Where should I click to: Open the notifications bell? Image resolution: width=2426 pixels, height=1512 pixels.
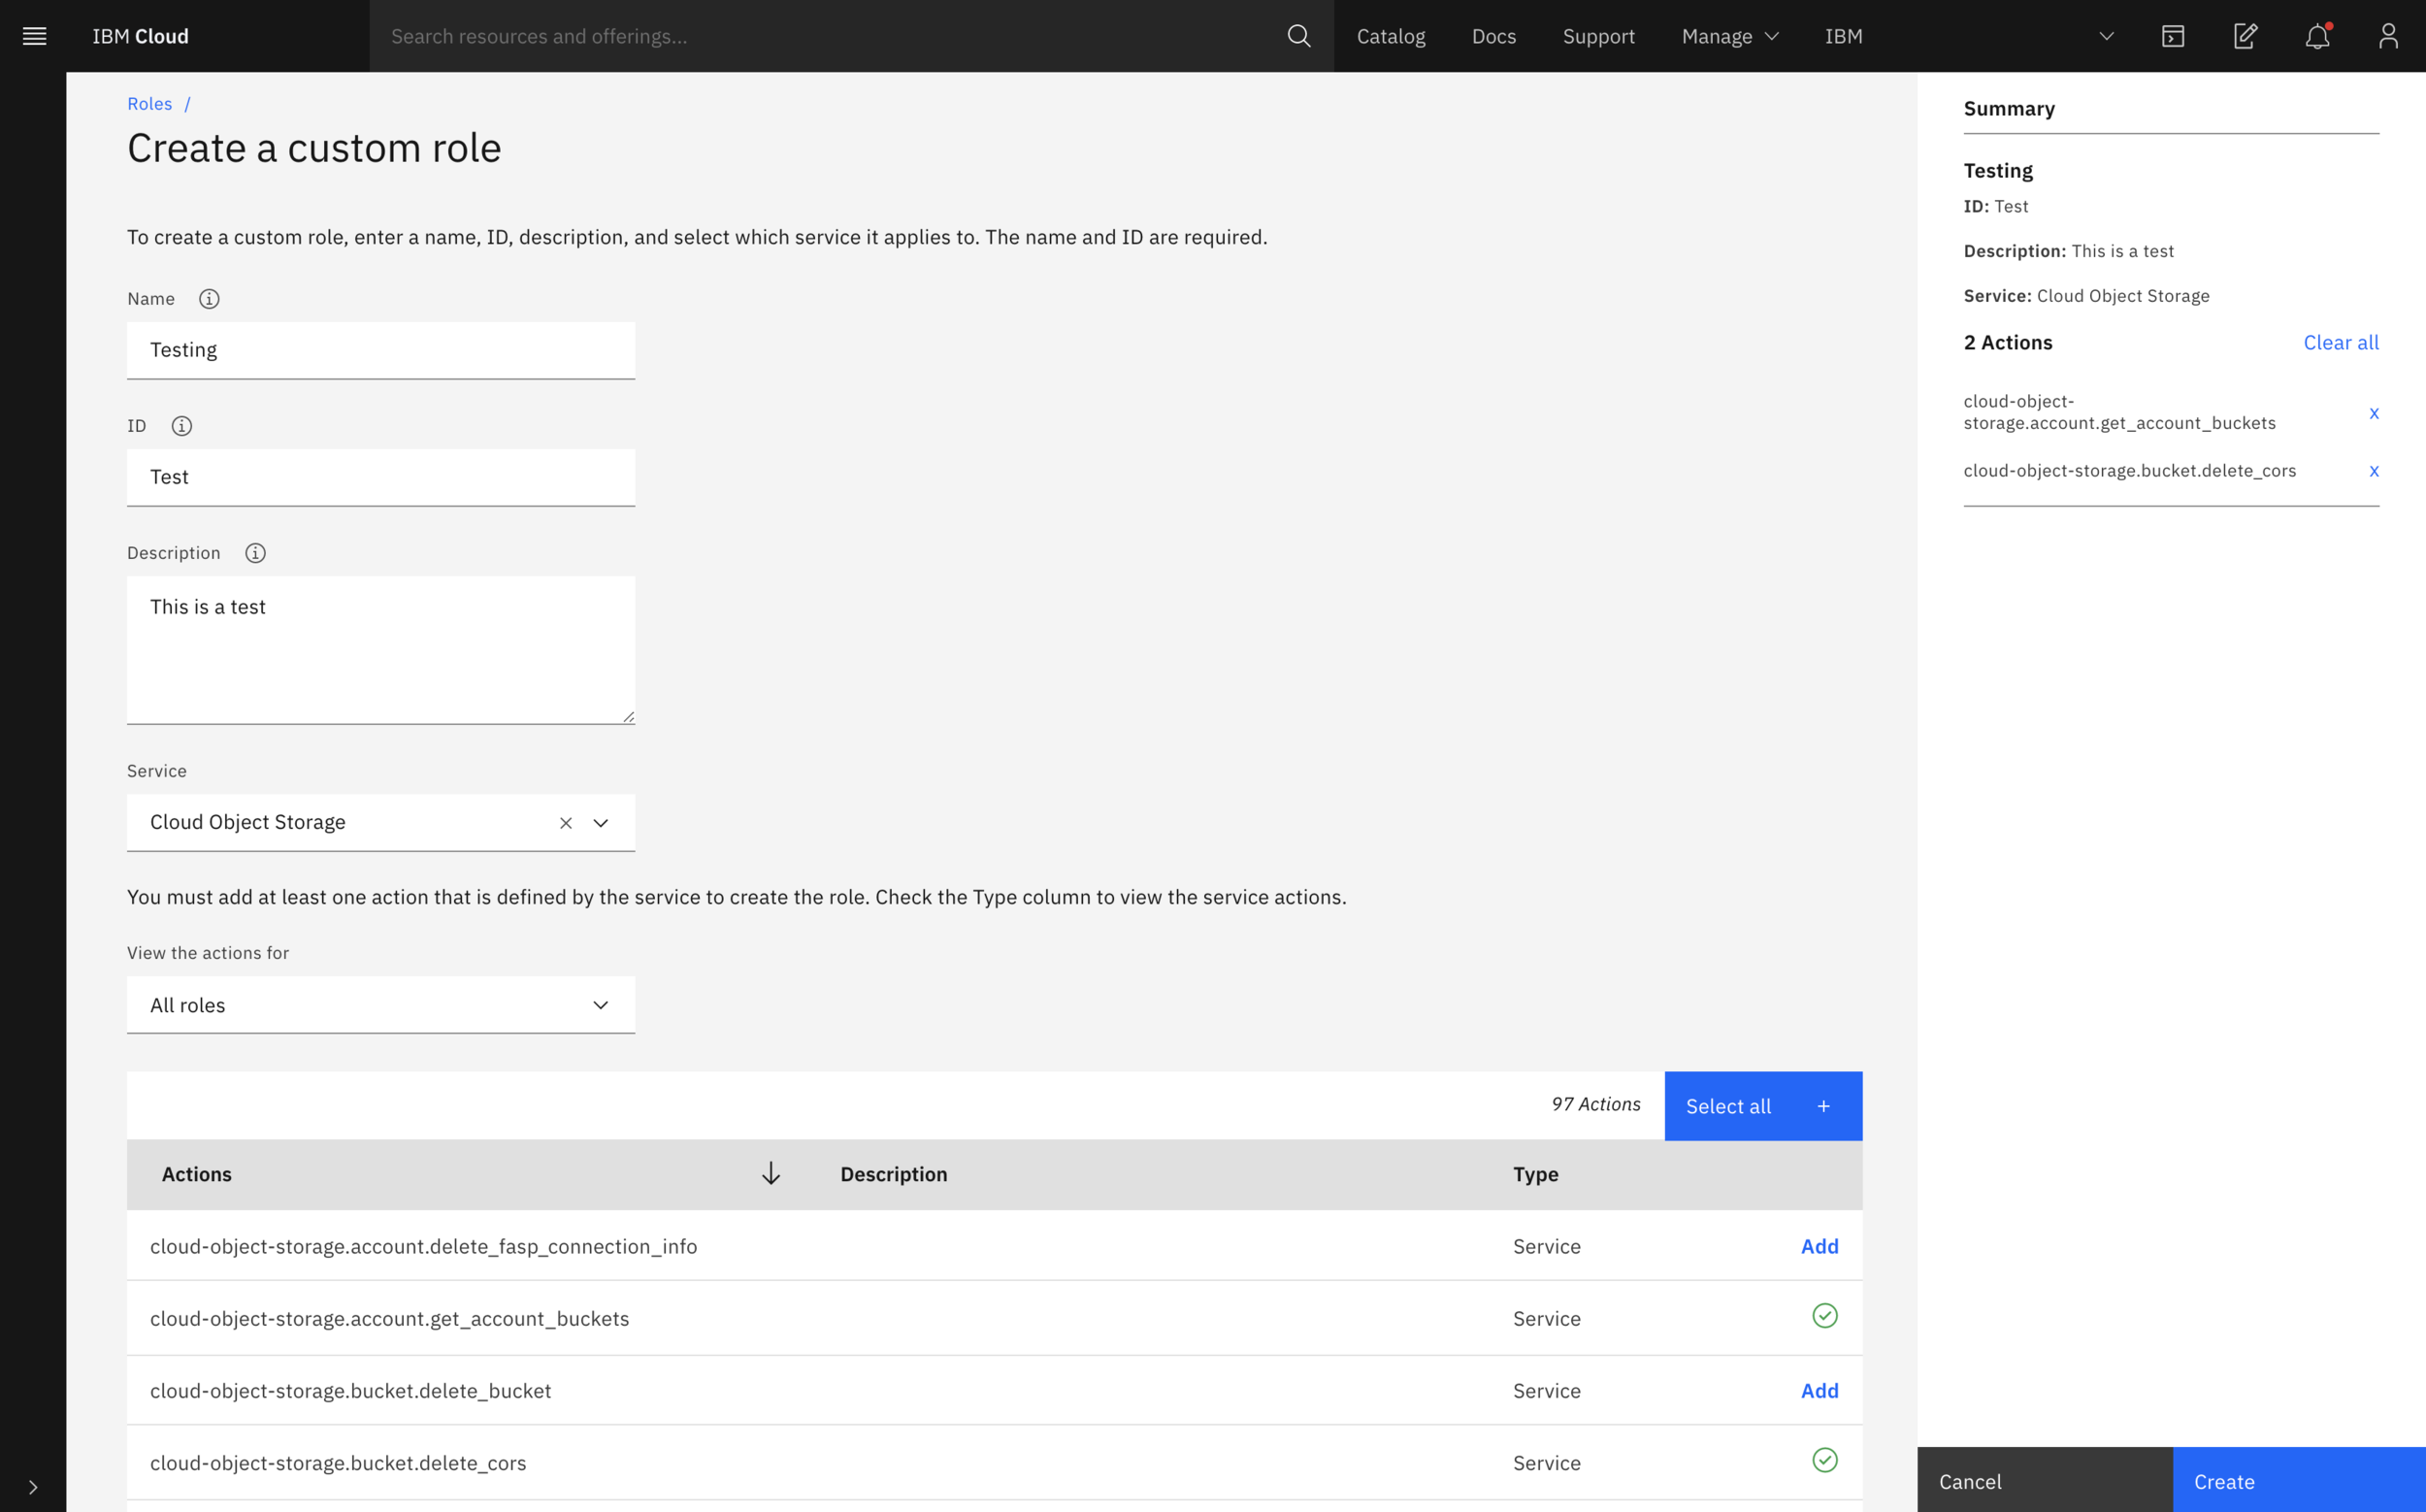2317,36
